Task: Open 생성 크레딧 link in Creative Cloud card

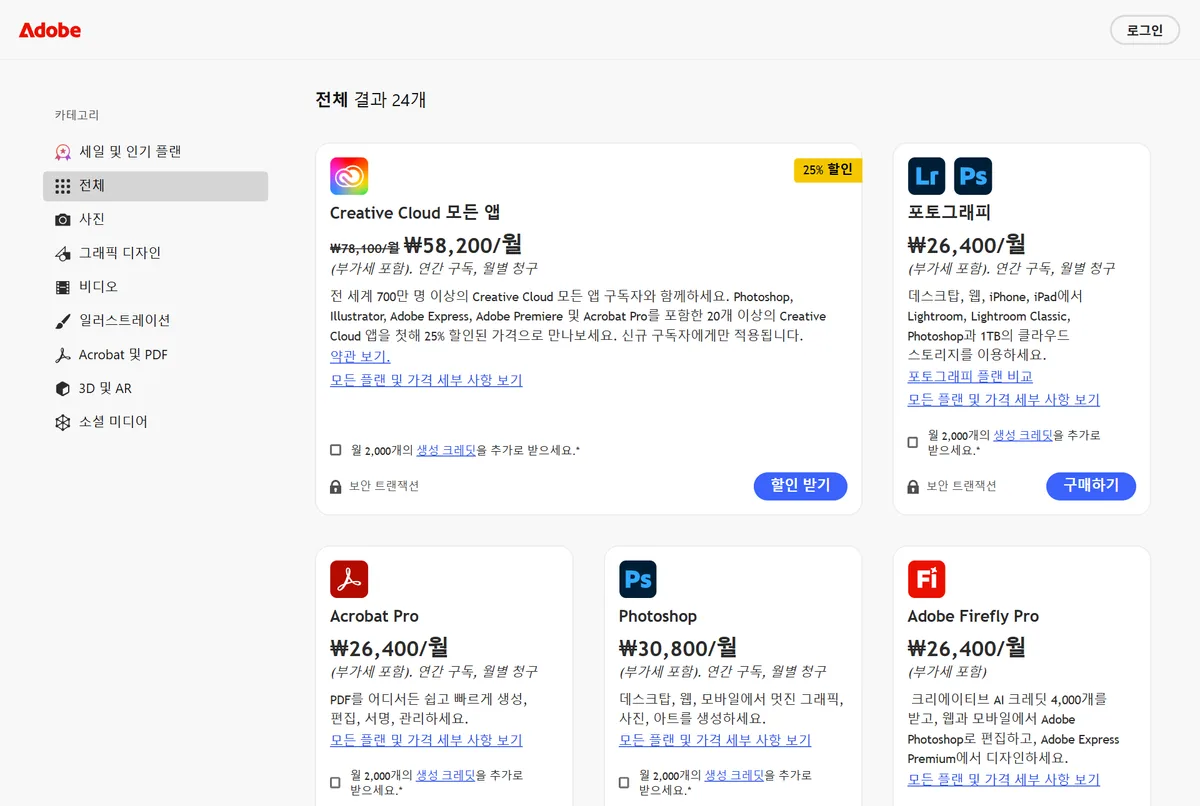Action: [x=446, y=450]
